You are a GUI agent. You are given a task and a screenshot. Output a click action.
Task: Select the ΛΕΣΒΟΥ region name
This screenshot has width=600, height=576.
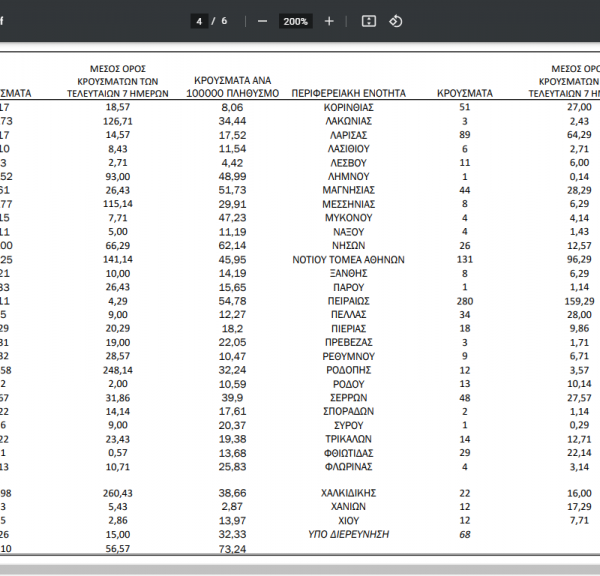point(349,163)
